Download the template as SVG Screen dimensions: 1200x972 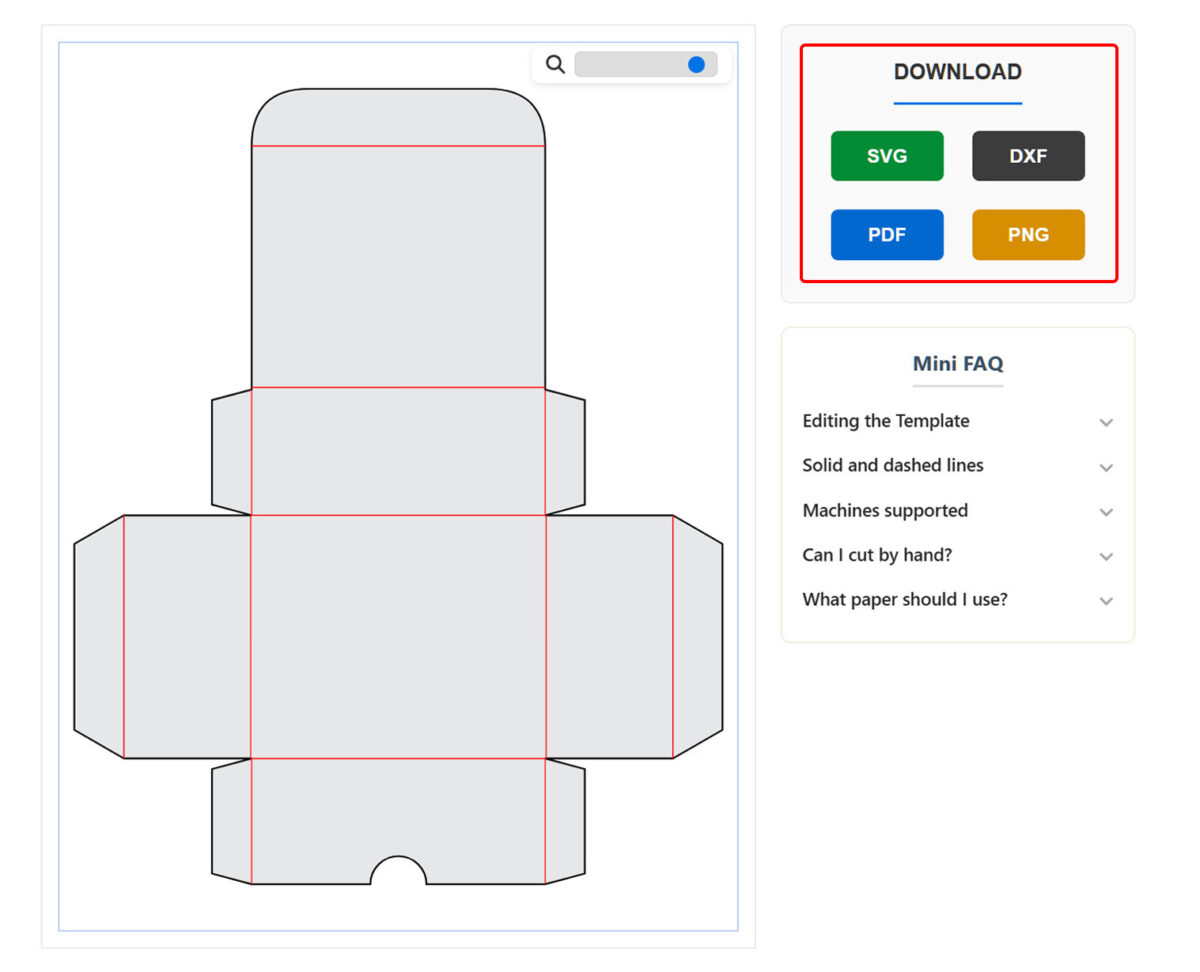point(886,156)
